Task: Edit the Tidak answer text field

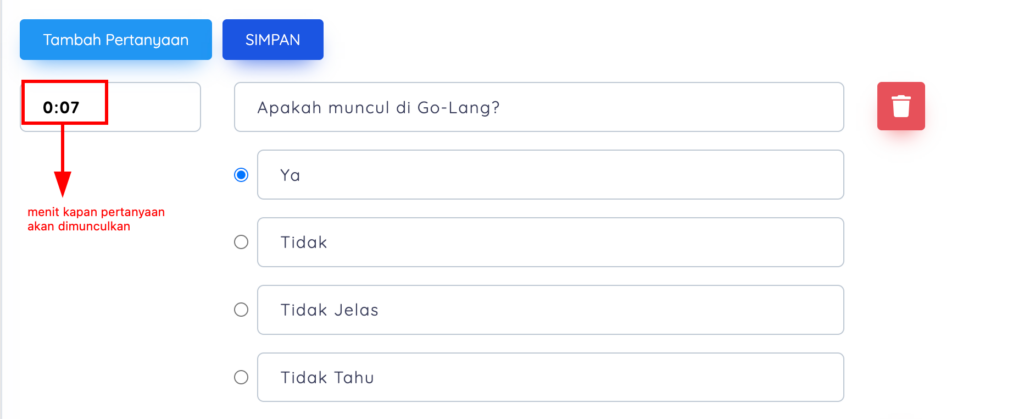Action: coord(551,242)
